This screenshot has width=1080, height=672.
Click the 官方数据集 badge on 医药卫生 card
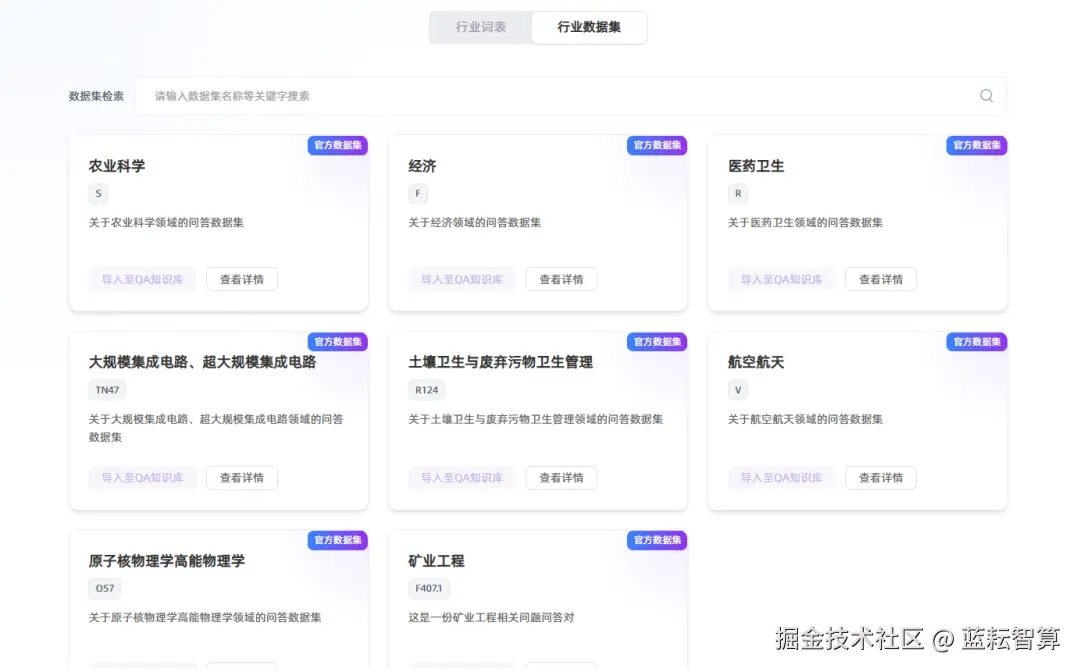point(976,145)
